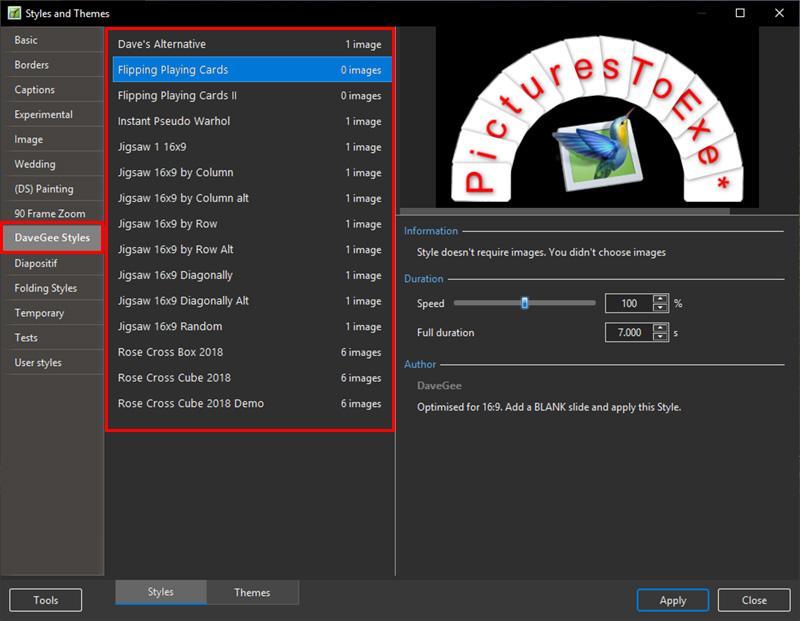This screenshot has width=800, height=621.
Task: Select the Flipping Playing Cards II style
Action: 252,95
